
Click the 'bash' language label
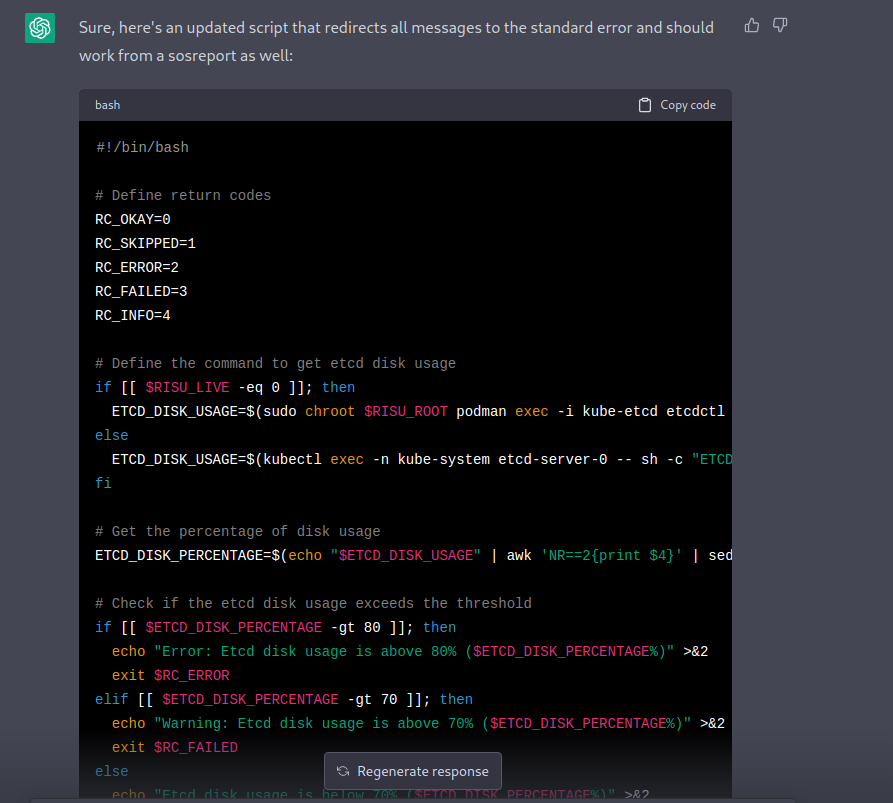[x=108, y=105]
